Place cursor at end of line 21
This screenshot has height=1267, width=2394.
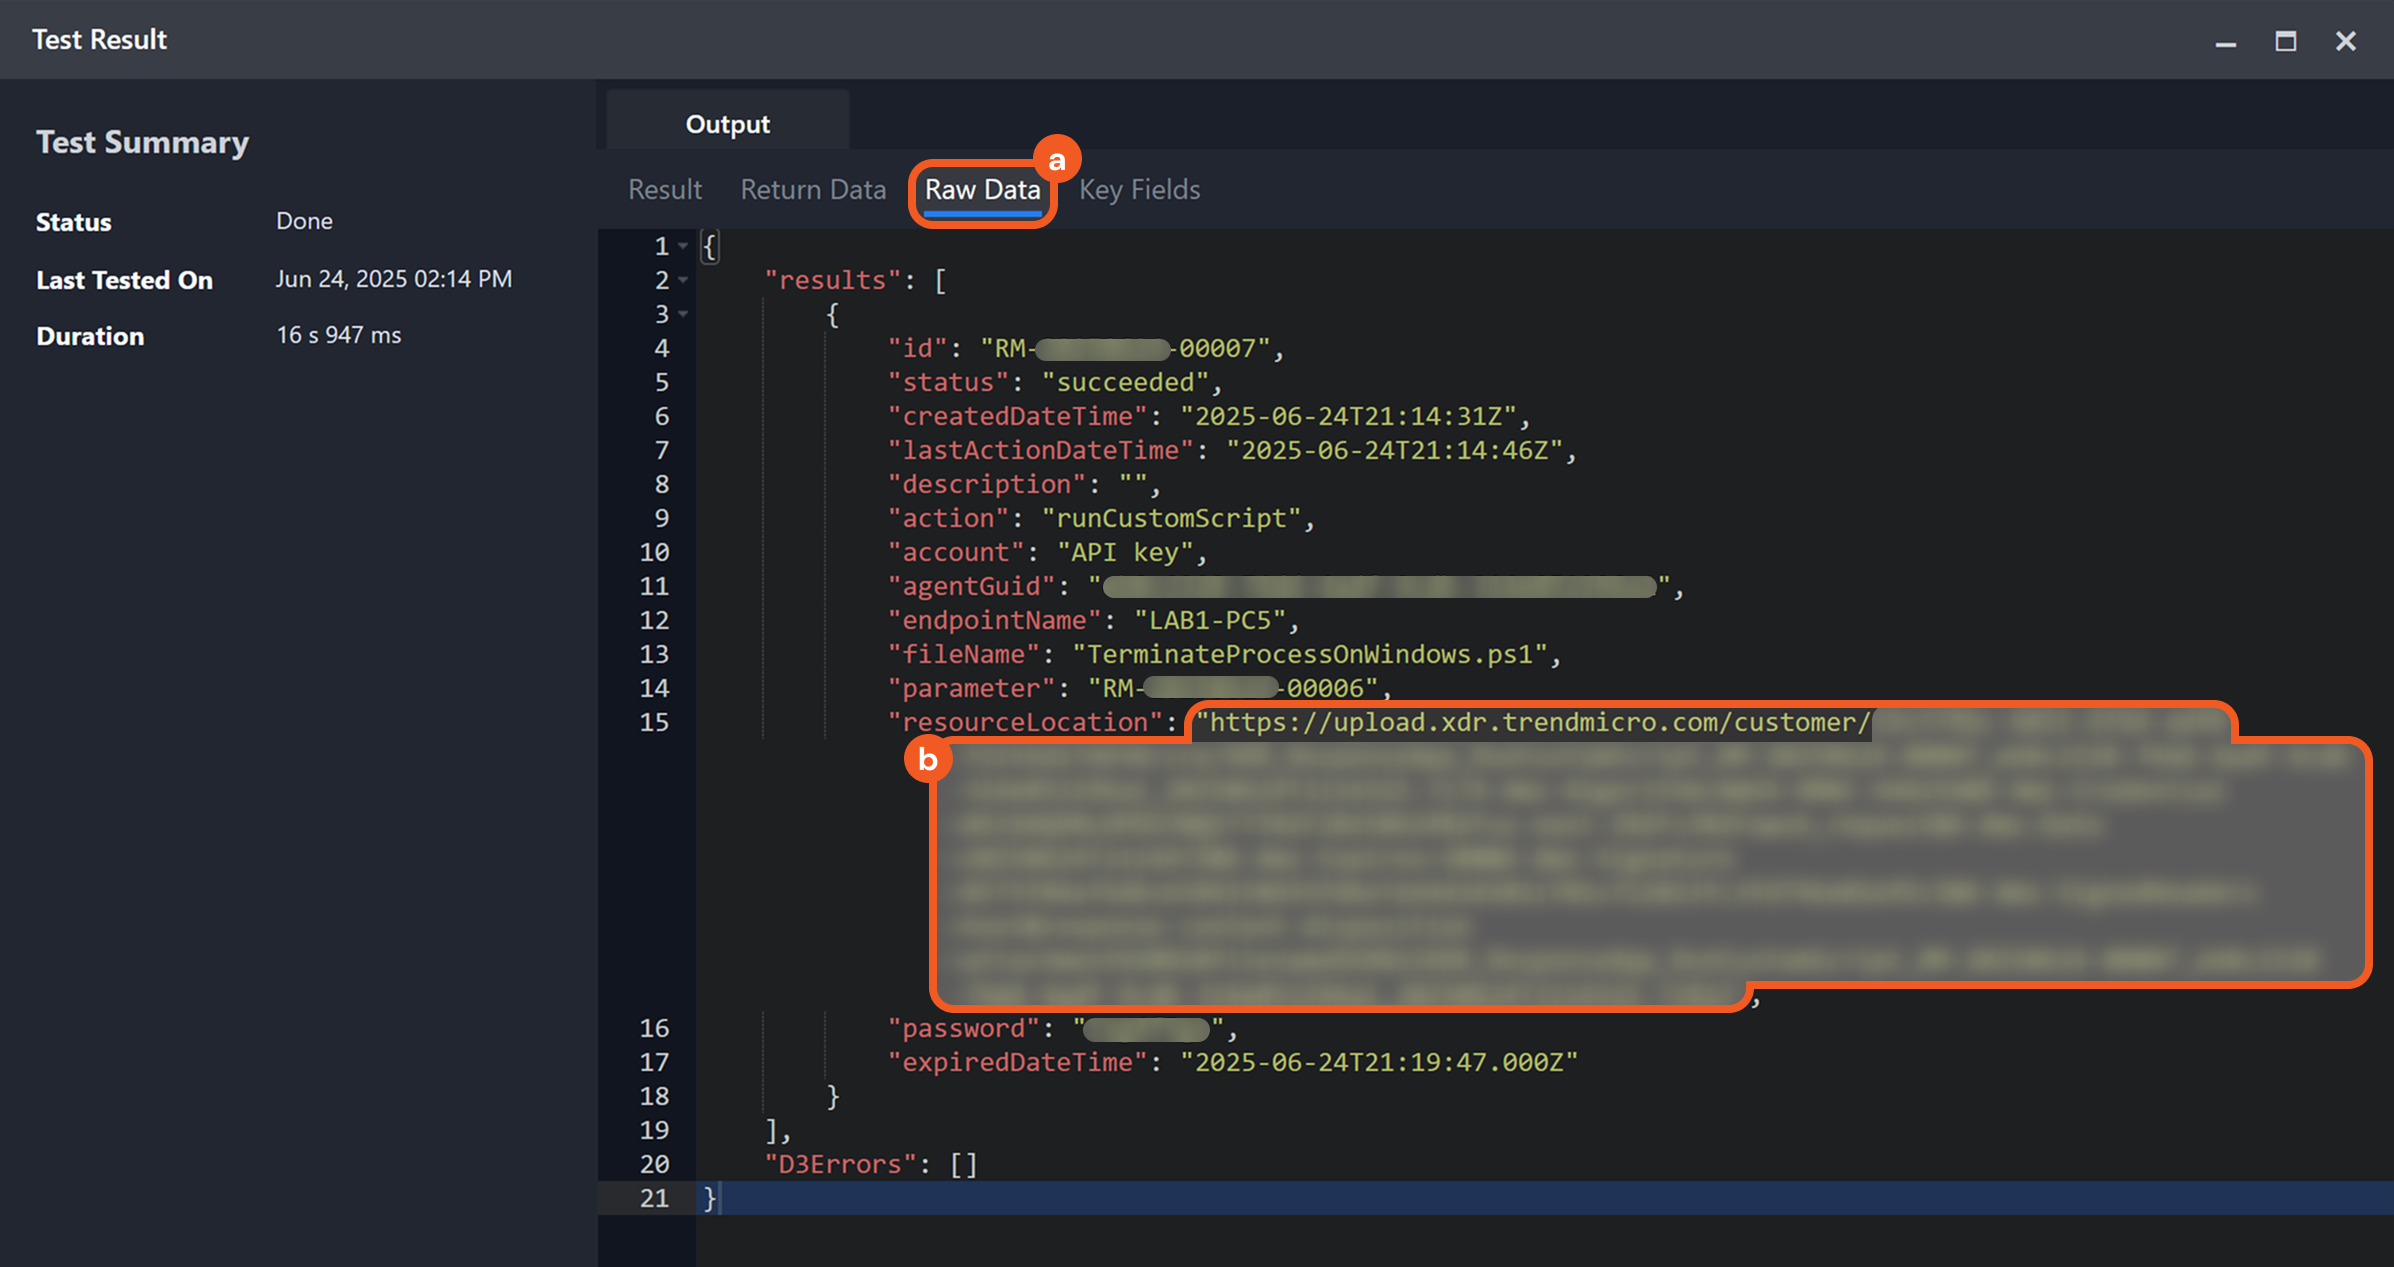(x=720, y=1198)
